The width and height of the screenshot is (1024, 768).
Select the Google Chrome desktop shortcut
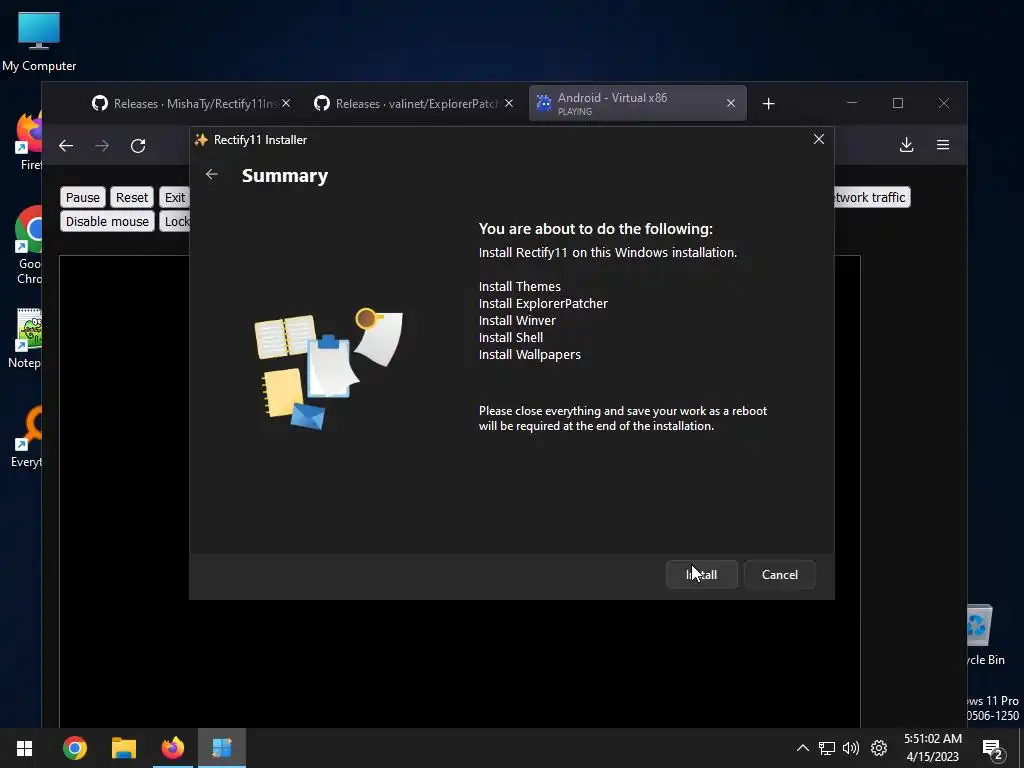pyautogui.click(x=29, y=246)
